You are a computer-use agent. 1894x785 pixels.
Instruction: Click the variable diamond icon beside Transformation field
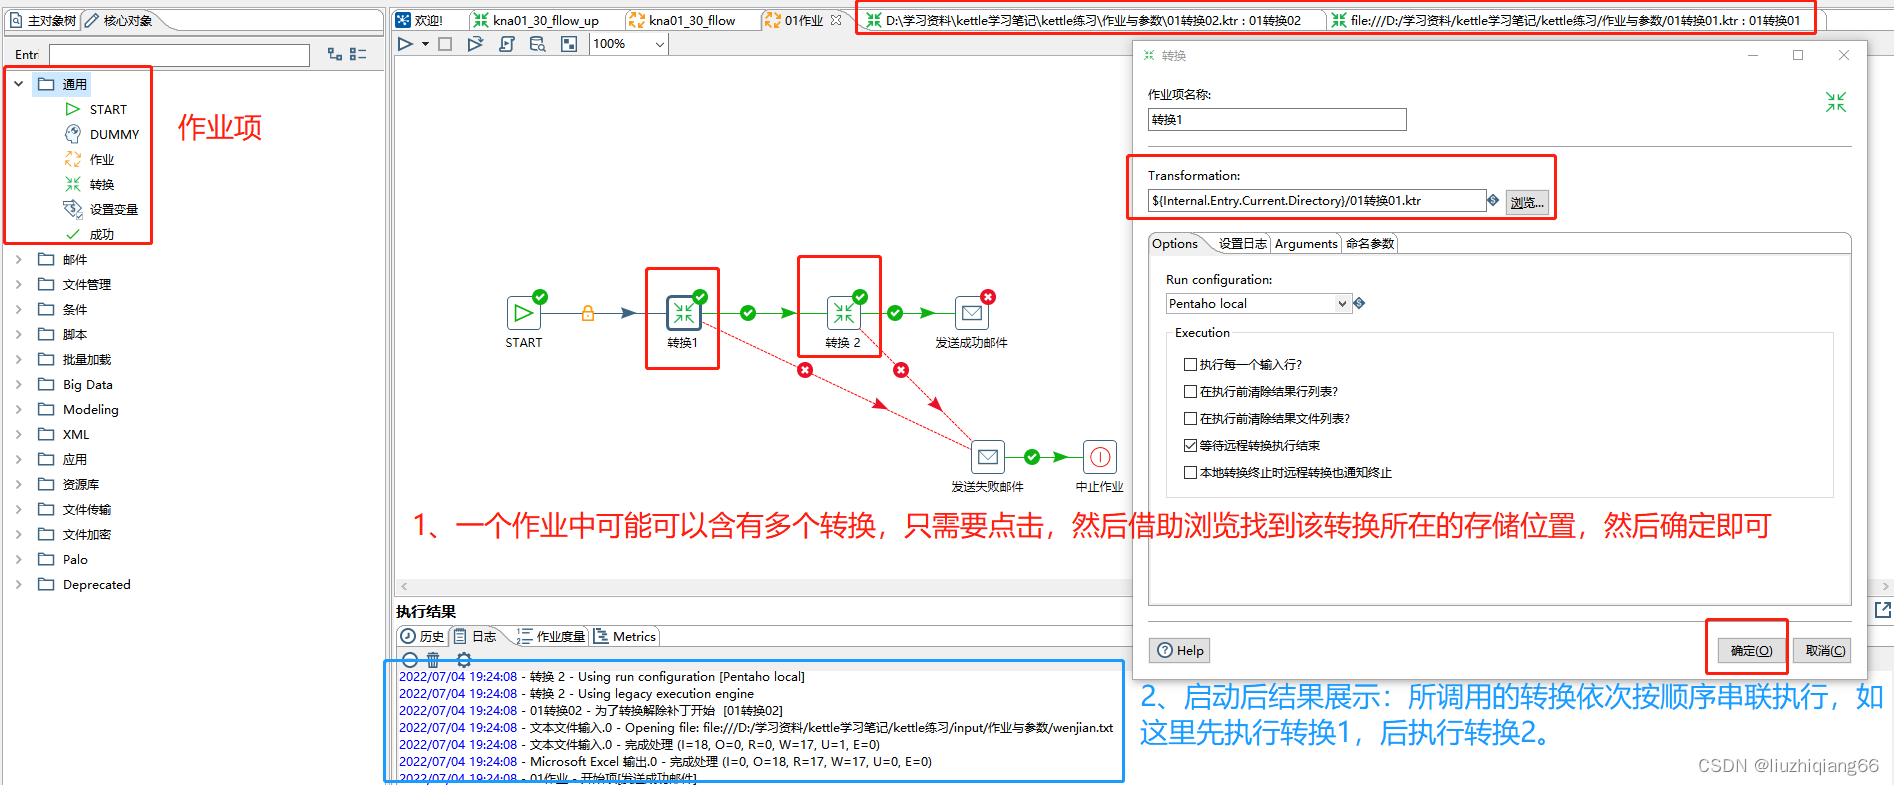tap(1493, 200)
